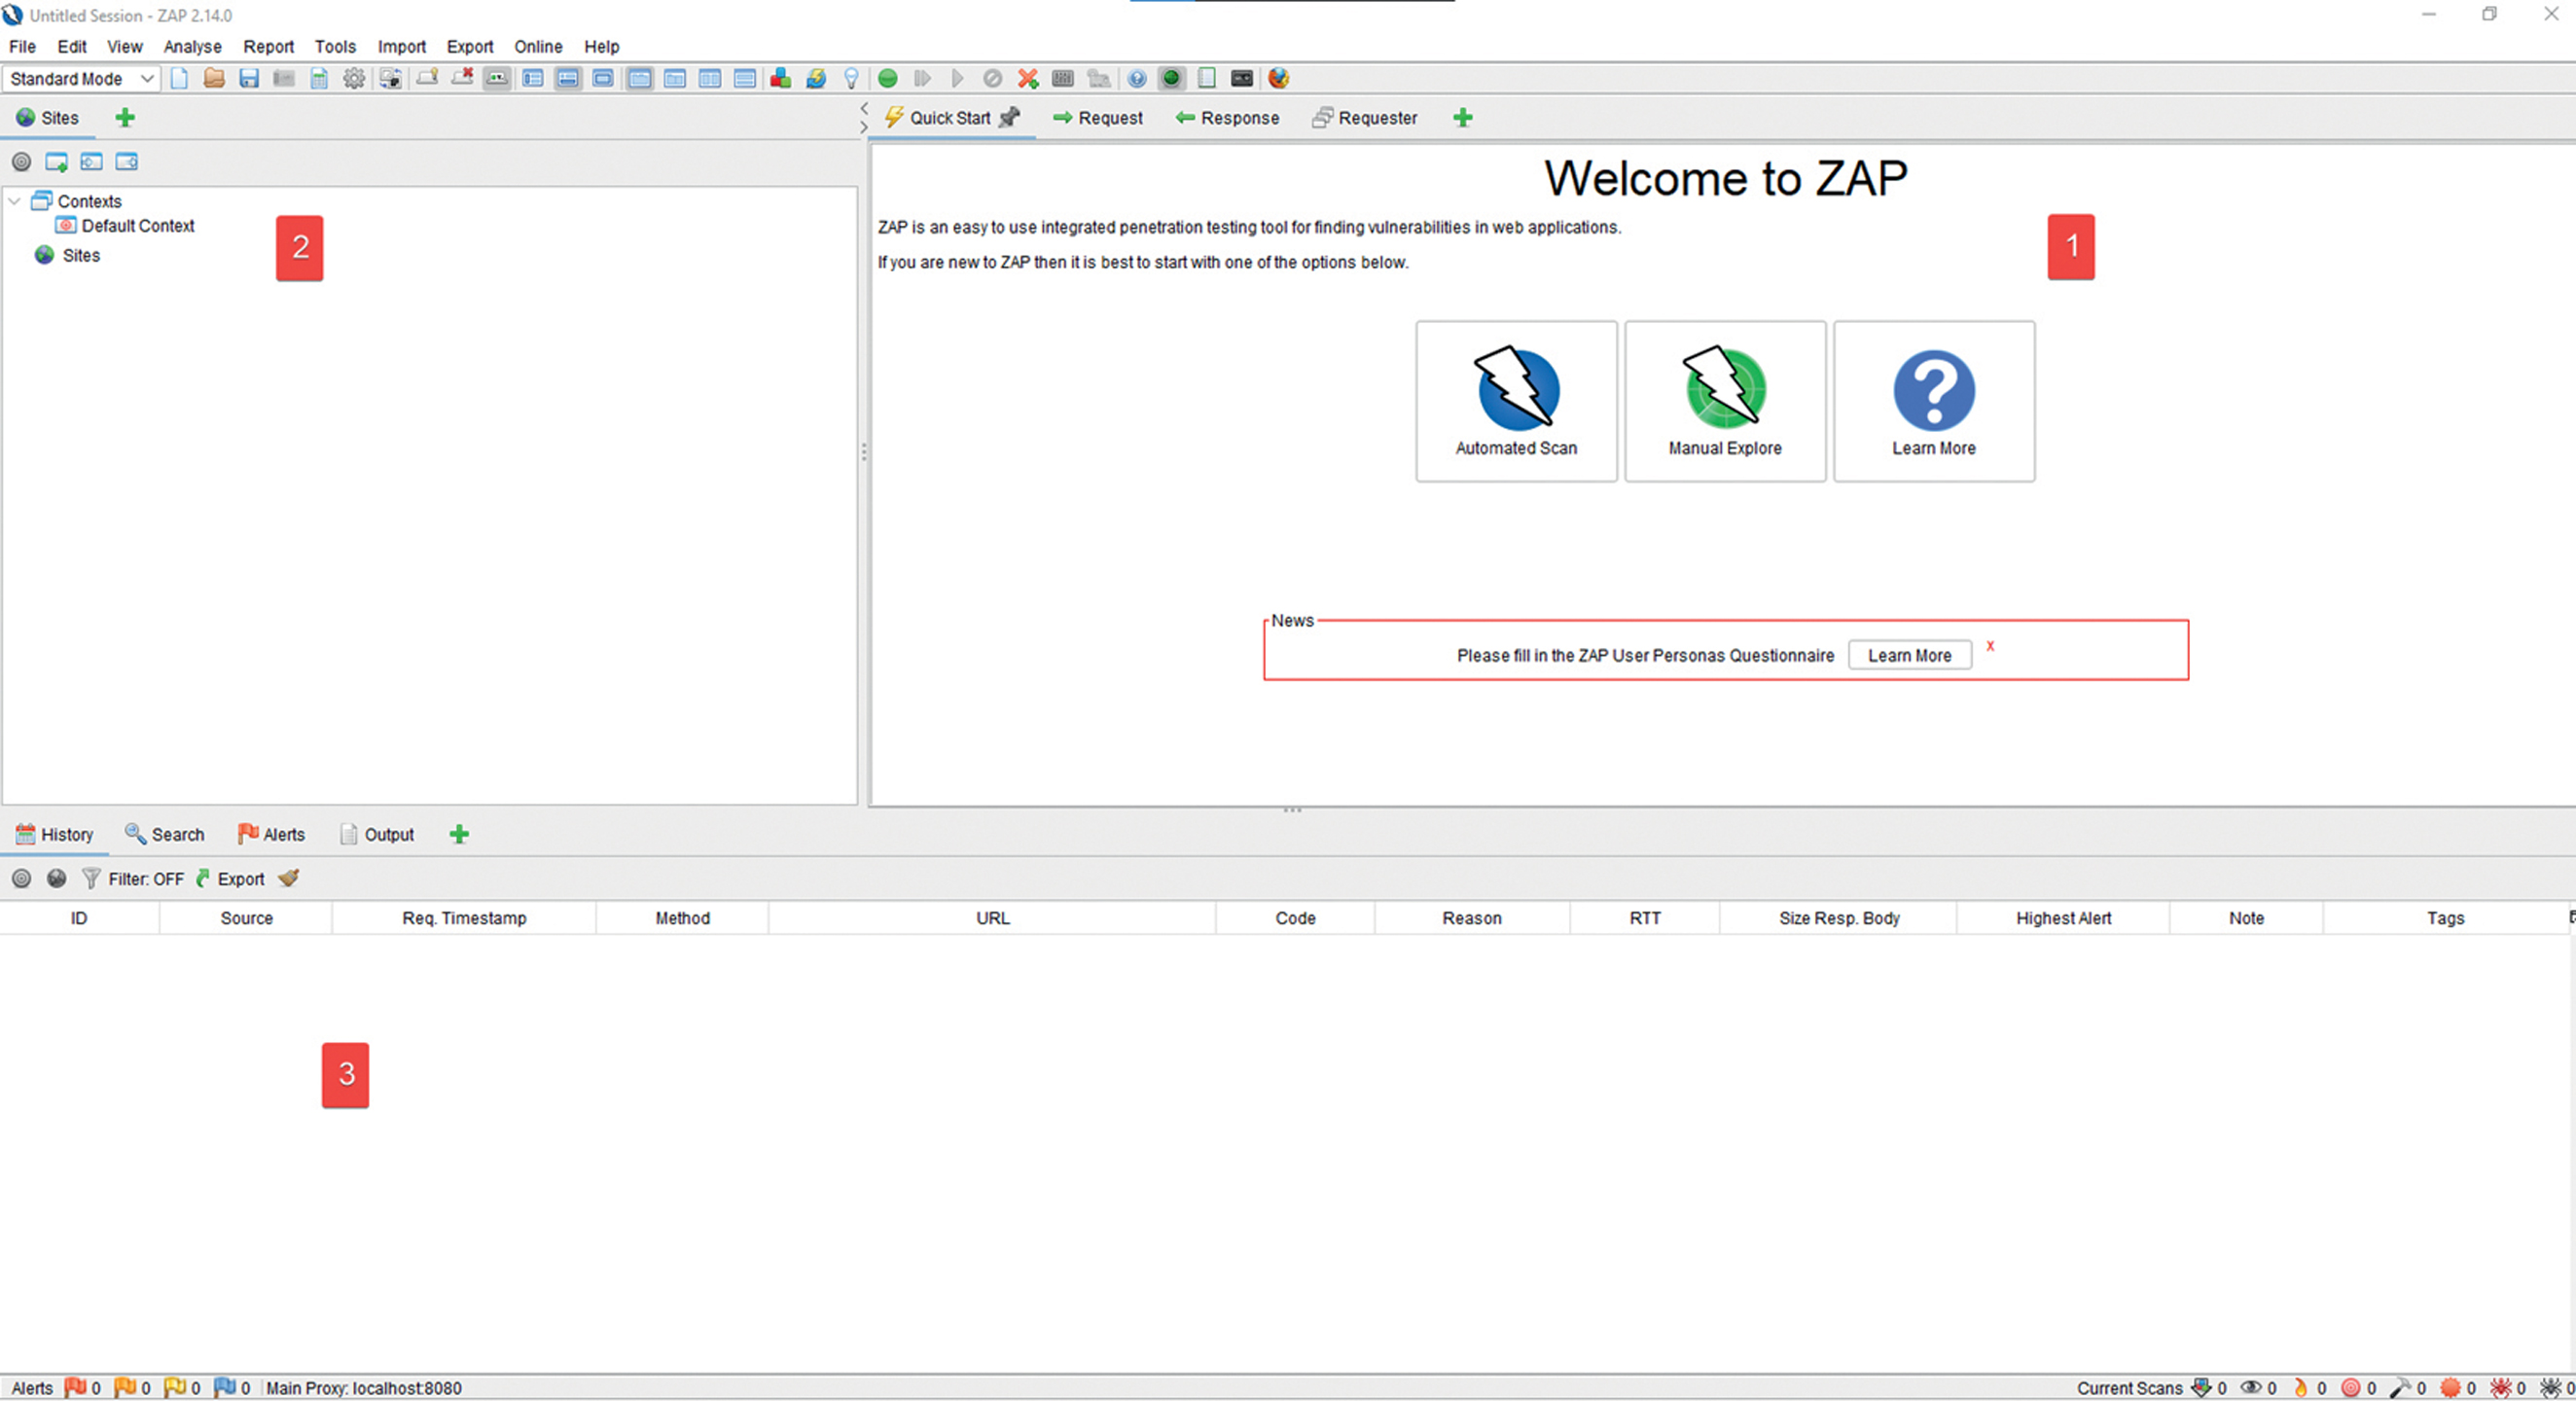Click the new context icon in Sites toolbar
The image size is (2576, 1401).
[56, 161]
